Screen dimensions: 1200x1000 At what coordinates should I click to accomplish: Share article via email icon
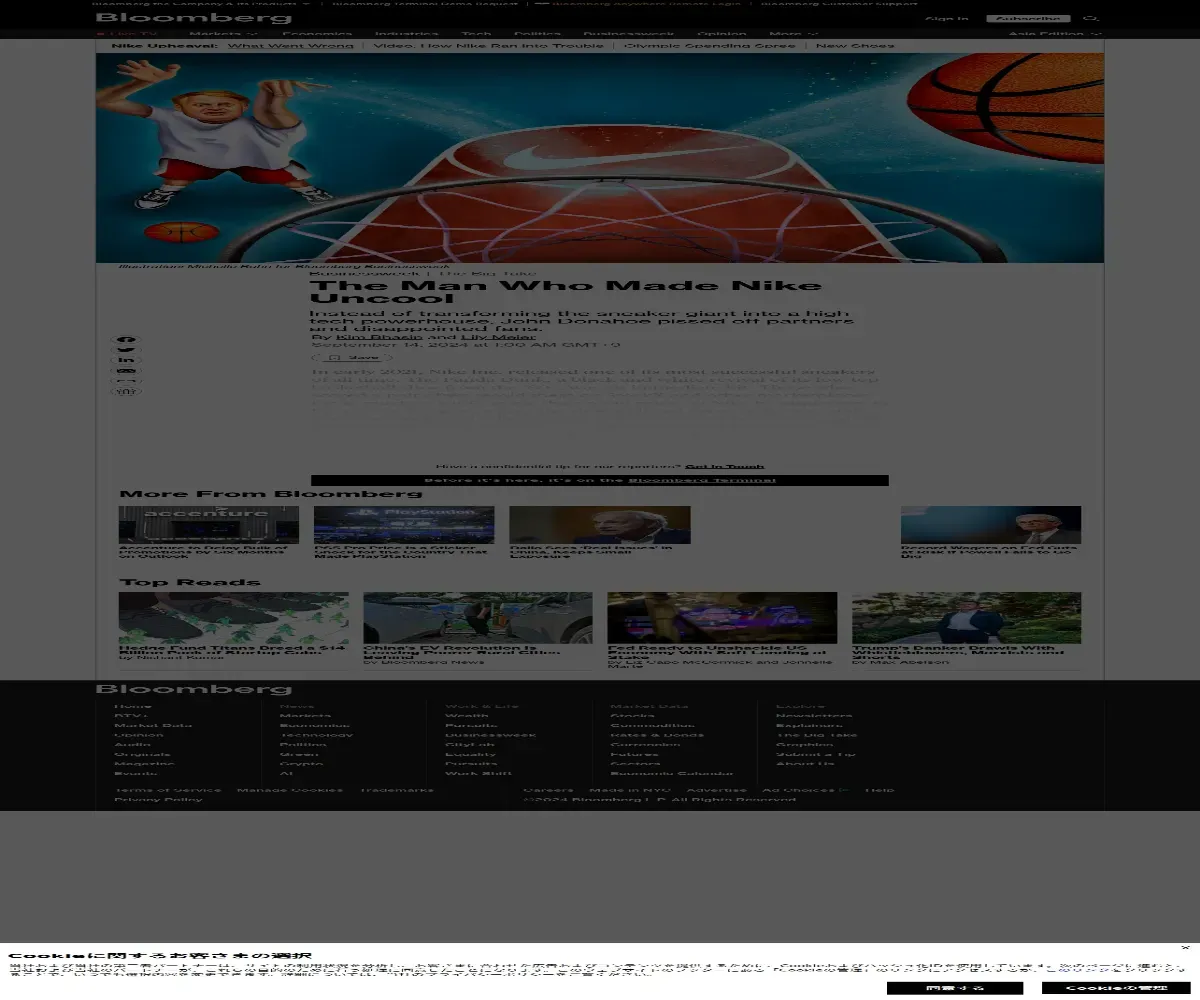(126, 371)
